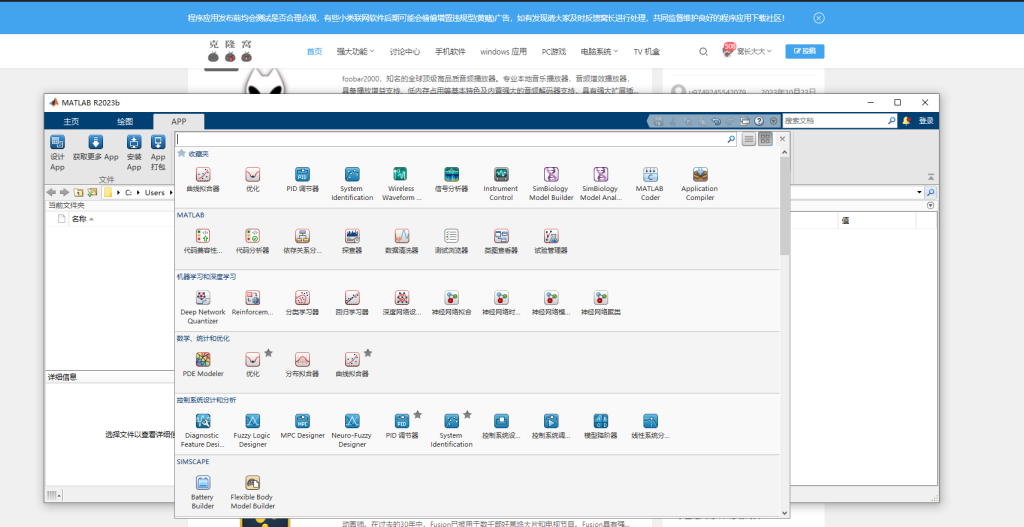Expand arrow after Users in path
The height and width of the screenshot is (527, 1024).
point(171,193)
